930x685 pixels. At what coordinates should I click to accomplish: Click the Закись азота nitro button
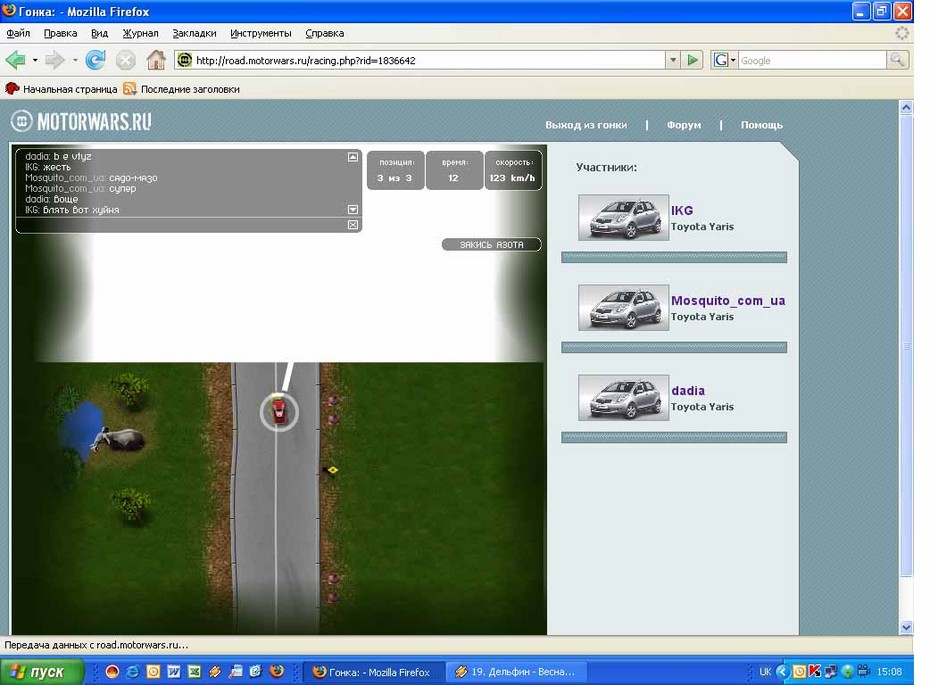tap(492, 244)
